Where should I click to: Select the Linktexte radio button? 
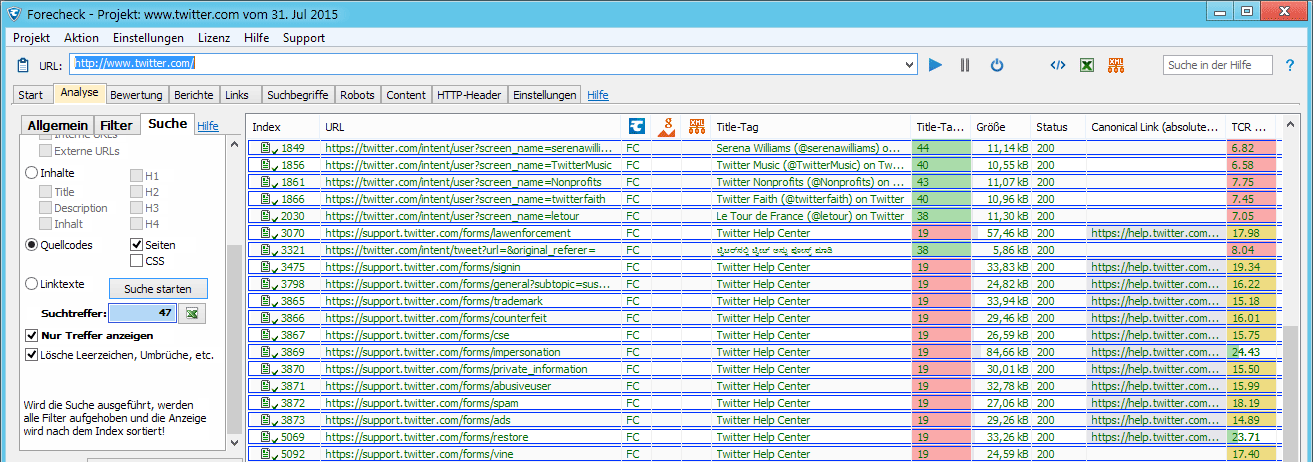(x=32, y=284)
